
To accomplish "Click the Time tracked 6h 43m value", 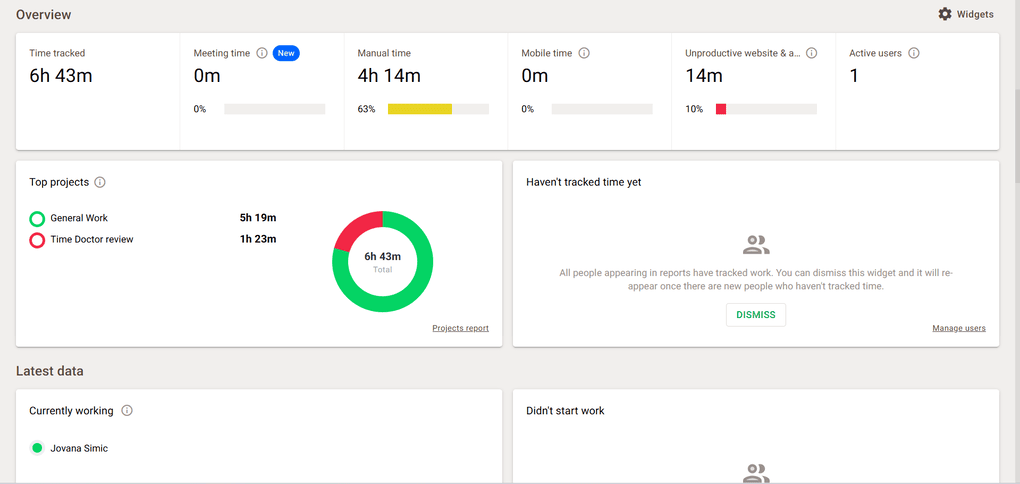I will click(x=60, y=76).
